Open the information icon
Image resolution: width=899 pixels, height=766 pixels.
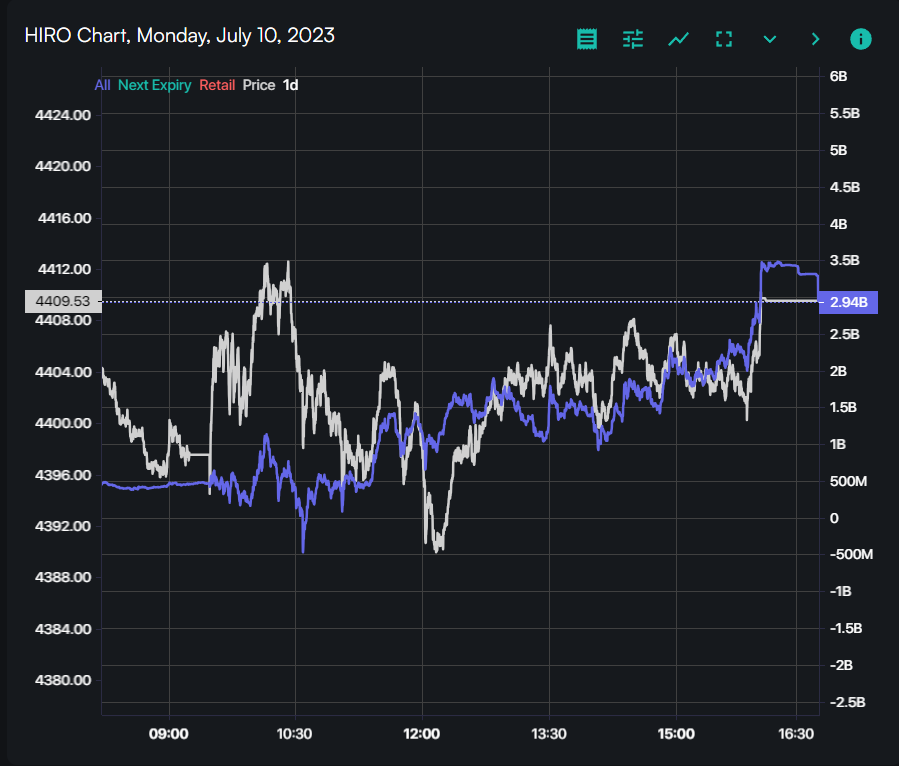tap(861, 39)
